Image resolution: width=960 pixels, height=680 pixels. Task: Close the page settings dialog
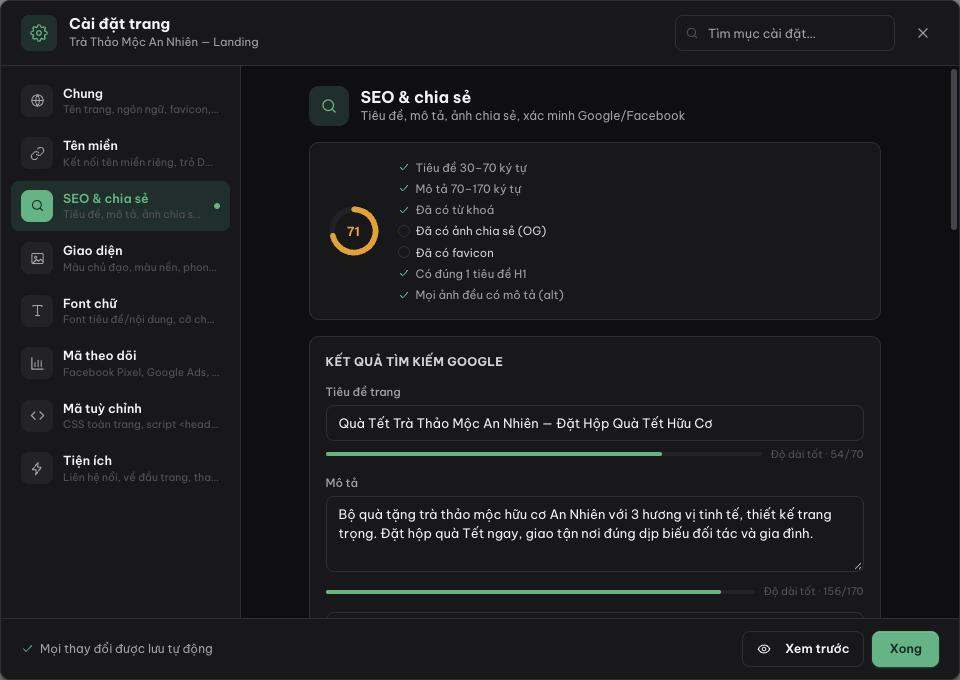(923, 33)
